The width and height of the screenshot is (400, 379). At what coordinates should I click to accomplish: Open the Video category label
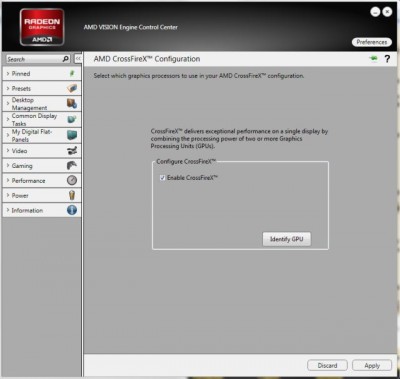pyautogui.click(x=19, y=151)
